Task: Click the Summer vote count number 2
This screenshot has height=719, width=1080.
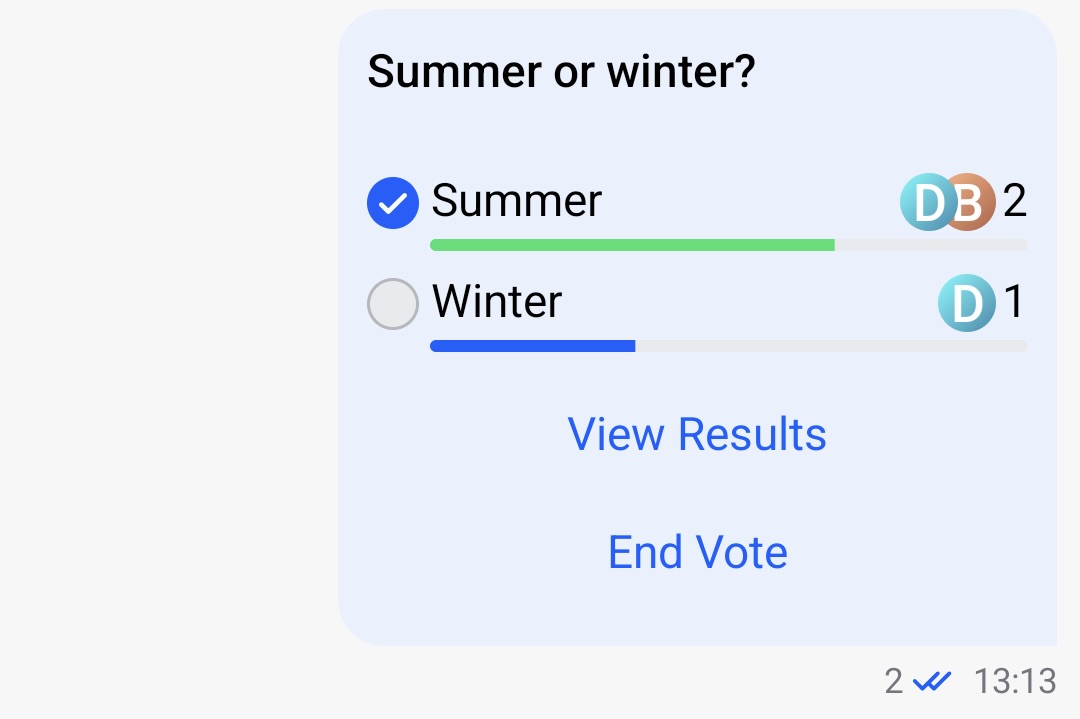Action: [1015, 202]
